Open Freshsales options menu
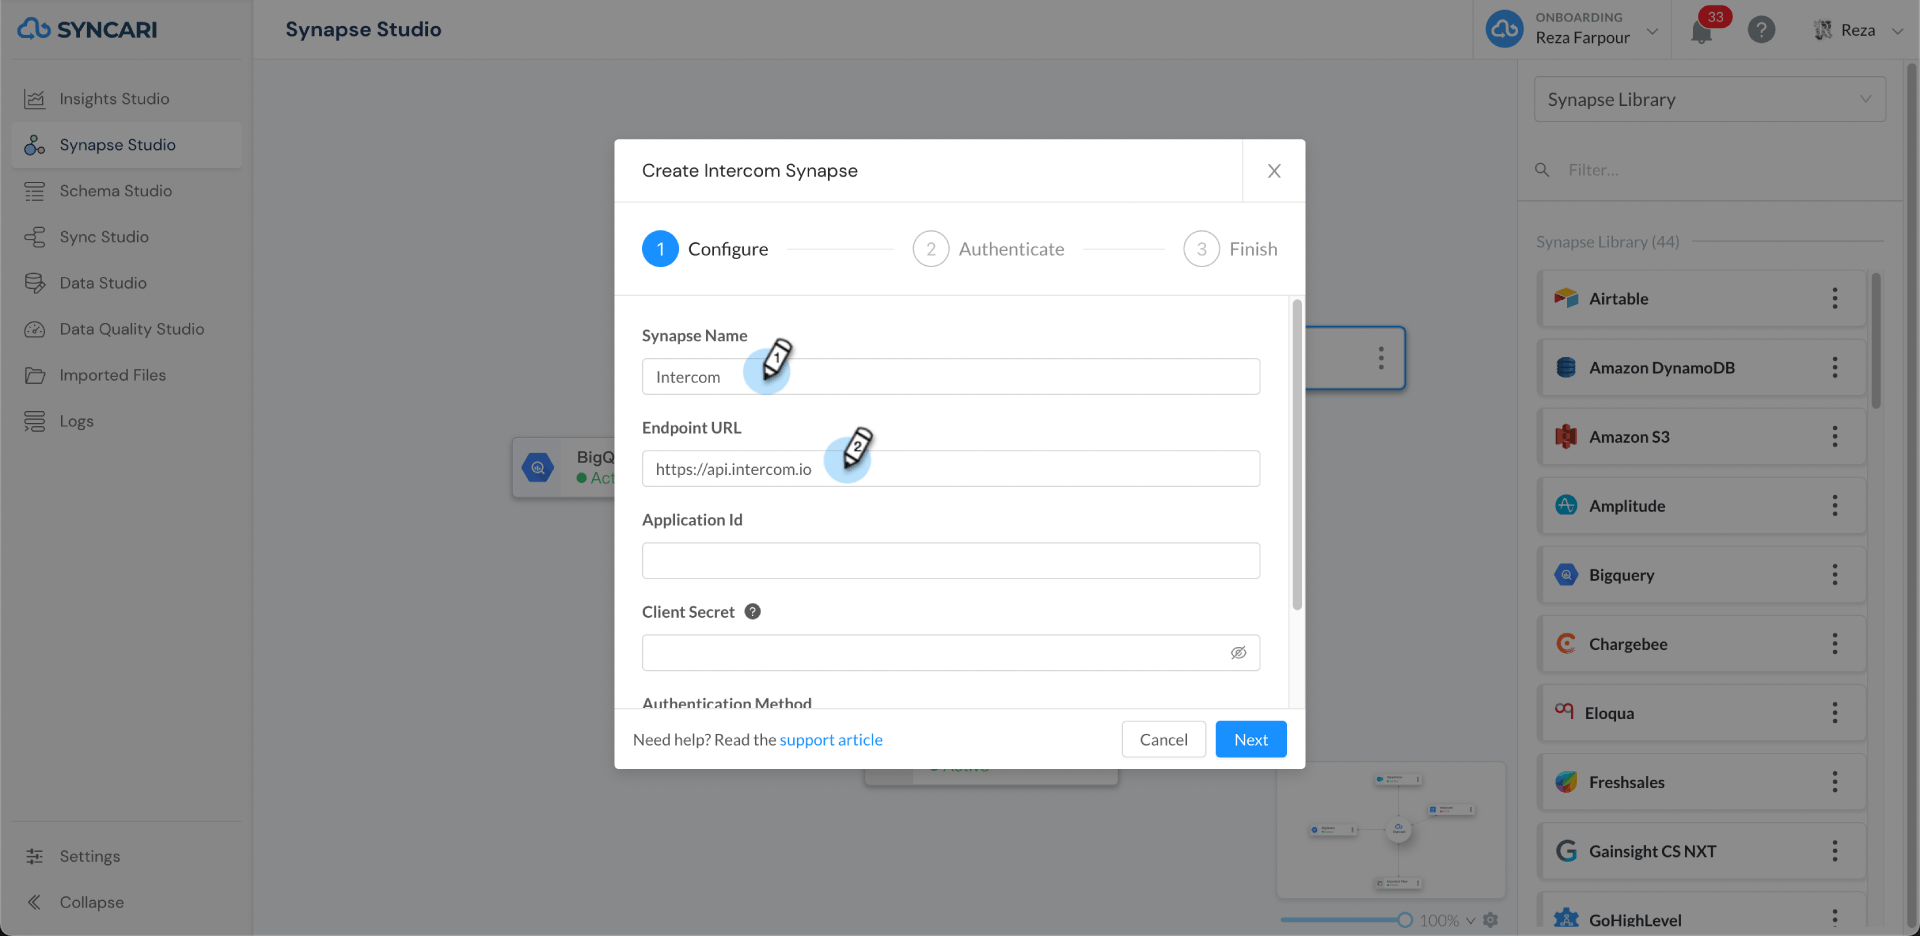 pyautogui.click(x=1835, y=781)
